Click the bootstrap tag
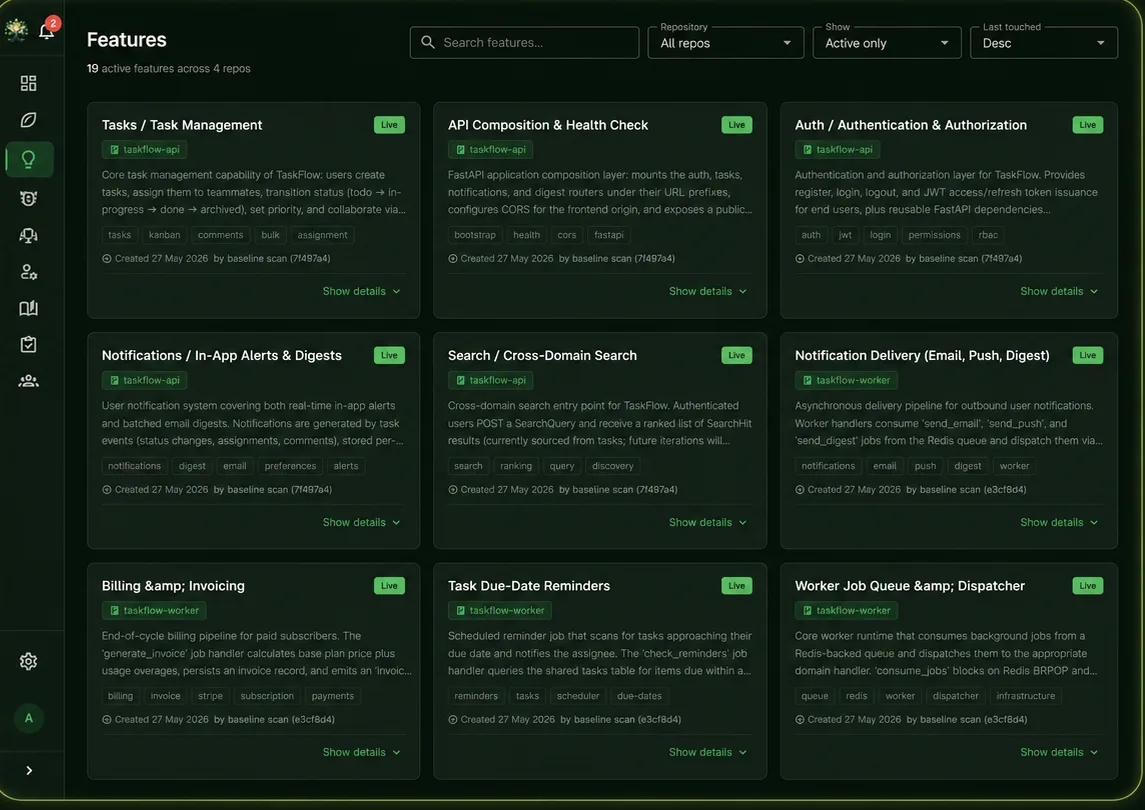The width and height of the screenshot is (1145, 810). tap(475, 235)
